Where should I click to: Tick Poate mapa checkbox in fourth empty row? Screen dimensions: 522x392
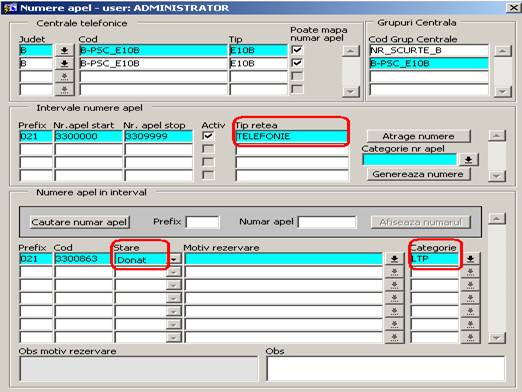[297, 89]
